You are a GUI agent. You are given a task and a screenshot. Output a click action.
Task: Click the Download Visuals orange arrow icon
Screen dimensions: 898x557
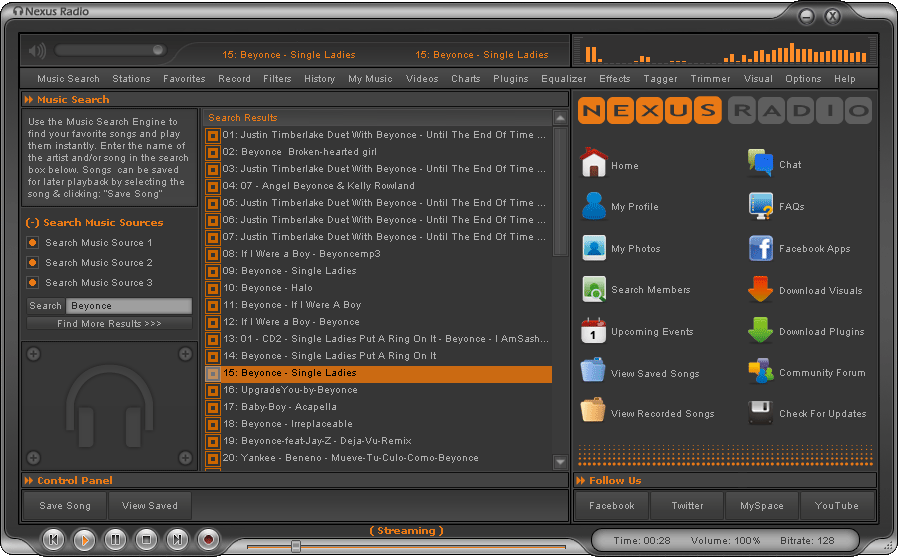[760, 289]
